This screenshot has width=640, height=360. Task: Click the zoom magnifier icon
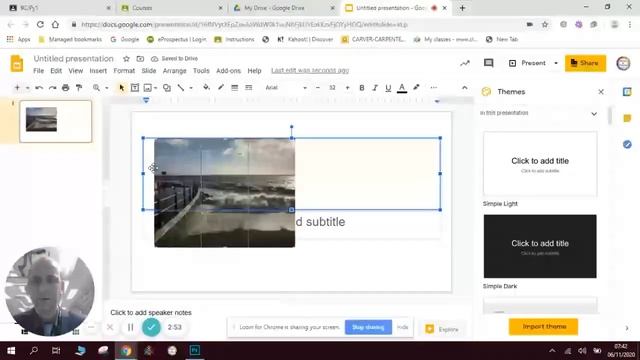96,88
